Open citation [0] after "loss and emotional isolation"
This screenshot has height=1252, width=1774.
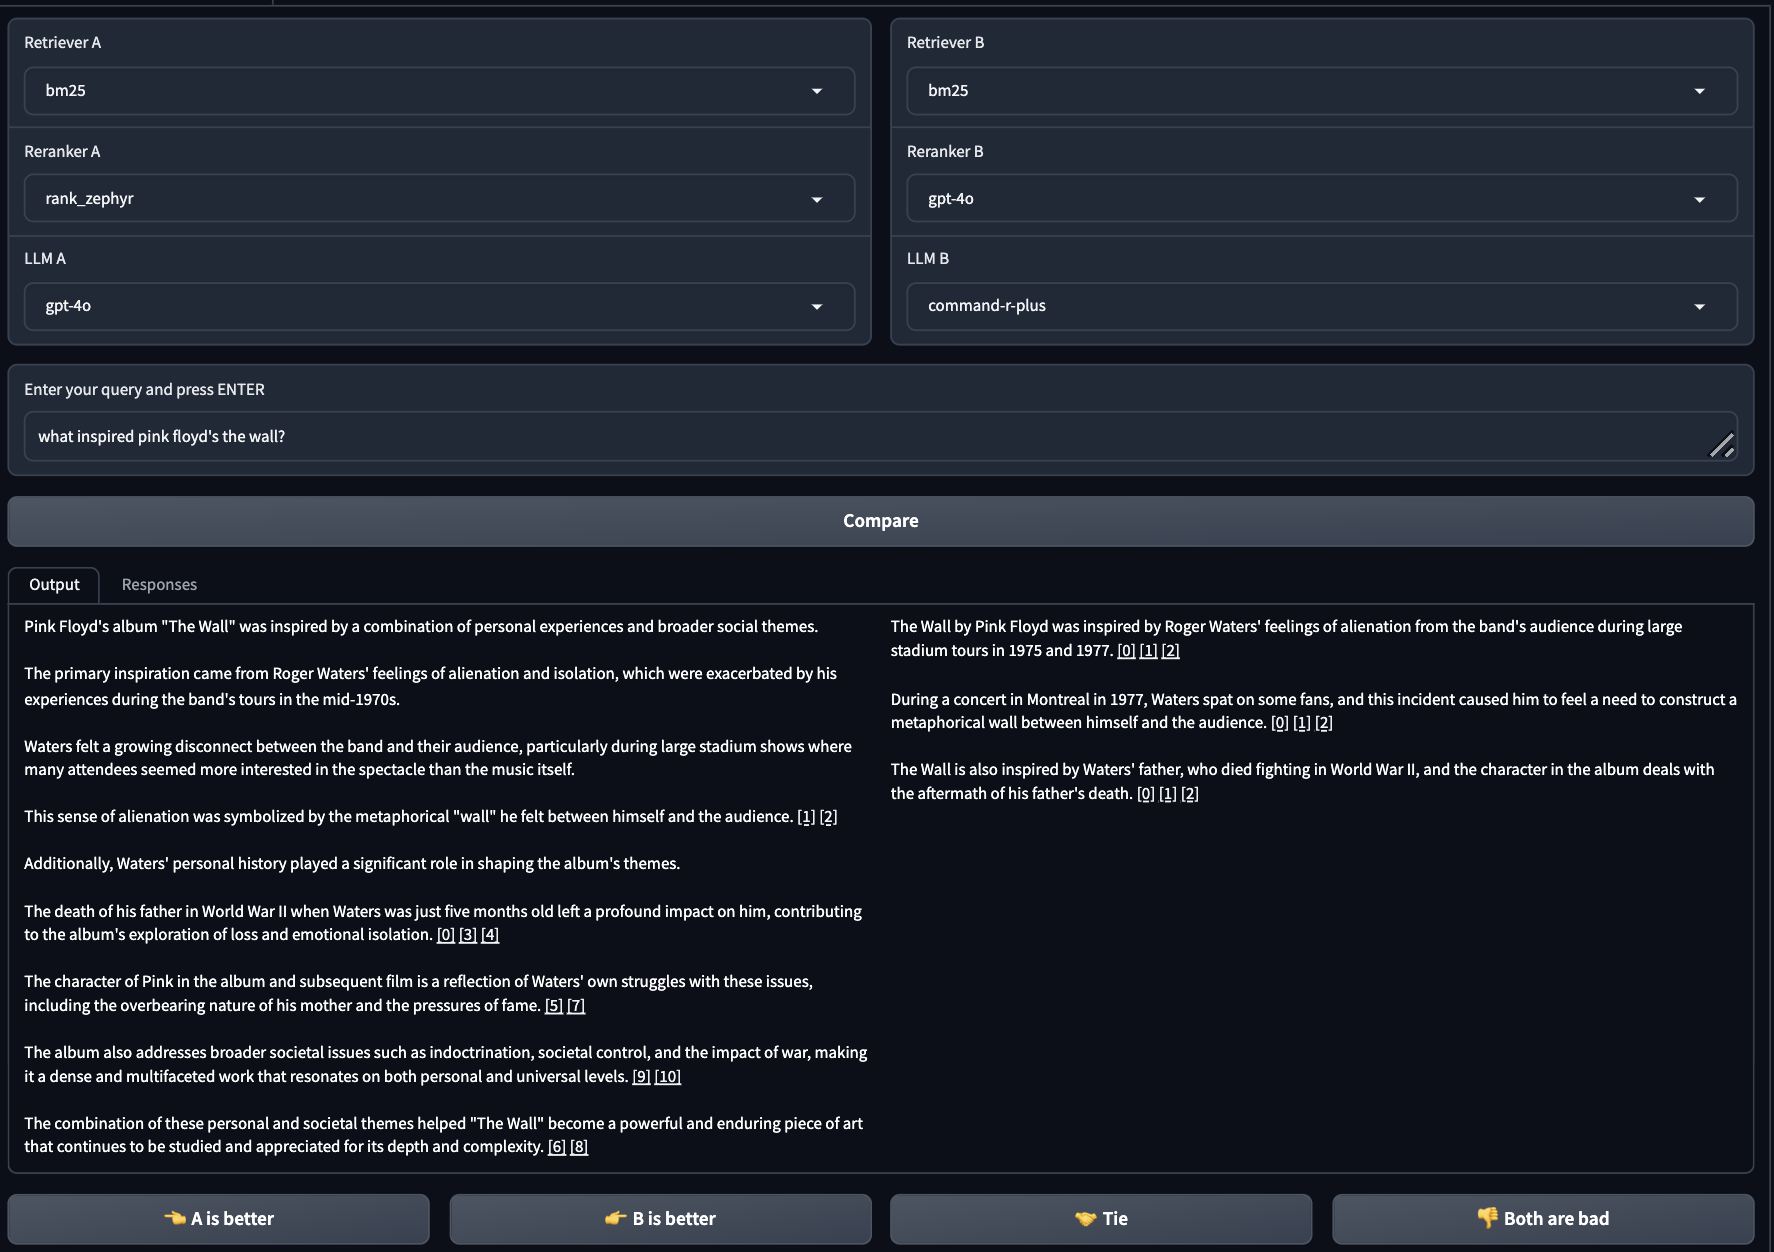point(446,935)
